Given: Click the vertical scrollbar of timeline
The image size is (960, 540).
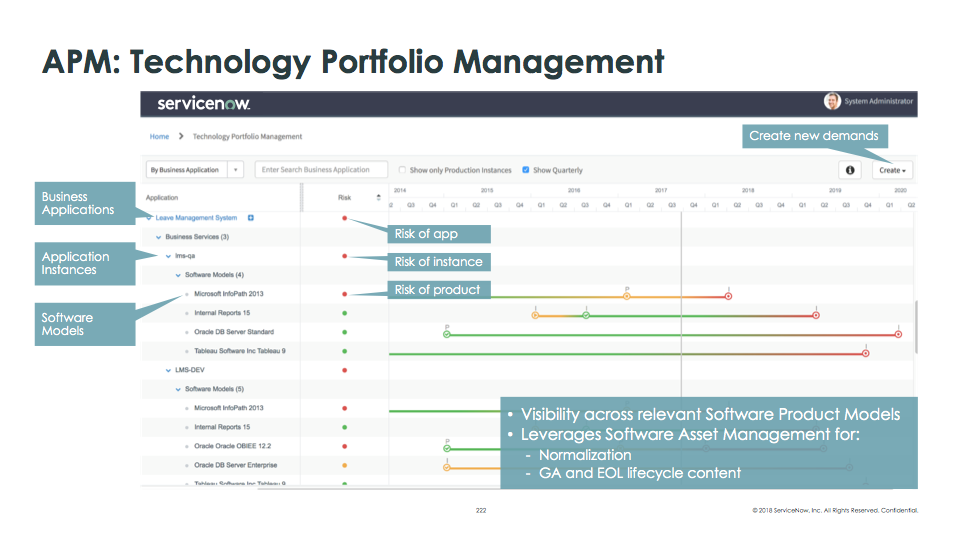Looking at the screenshot, I should 916,327.
